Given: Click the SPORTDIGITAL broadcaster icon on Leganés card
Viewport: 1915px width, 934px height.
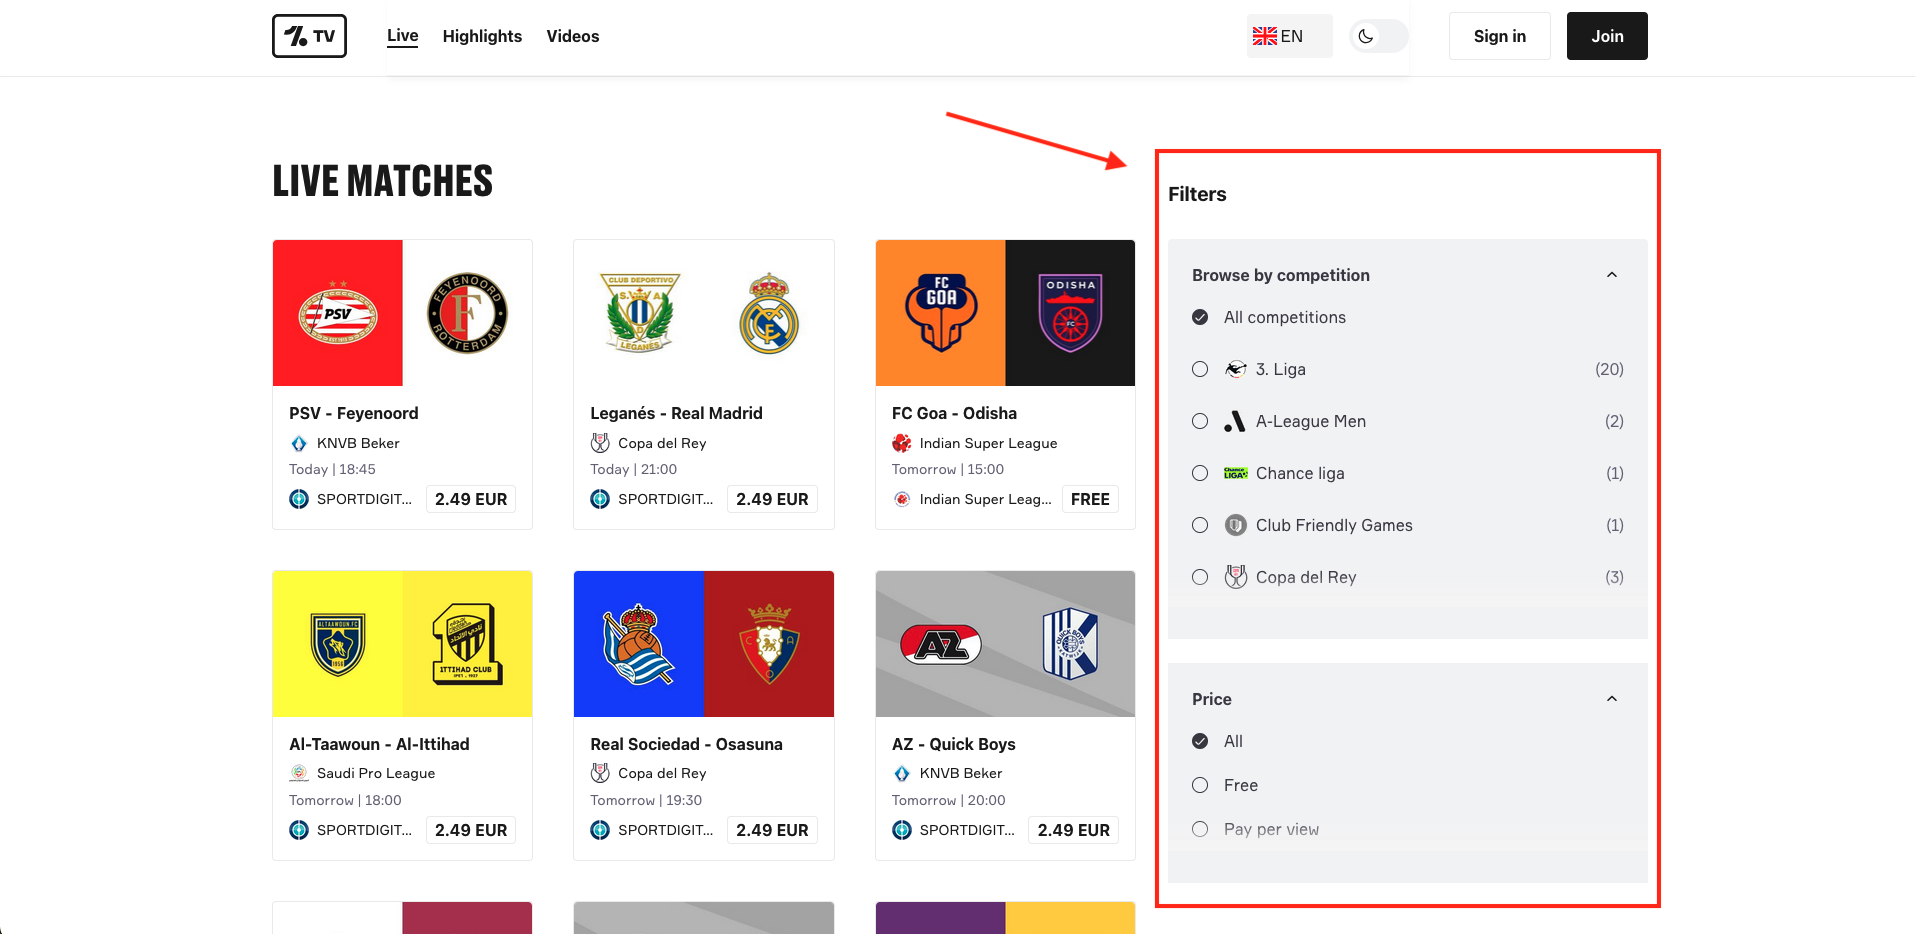Looking at the screenshot, I should [599, 498].
